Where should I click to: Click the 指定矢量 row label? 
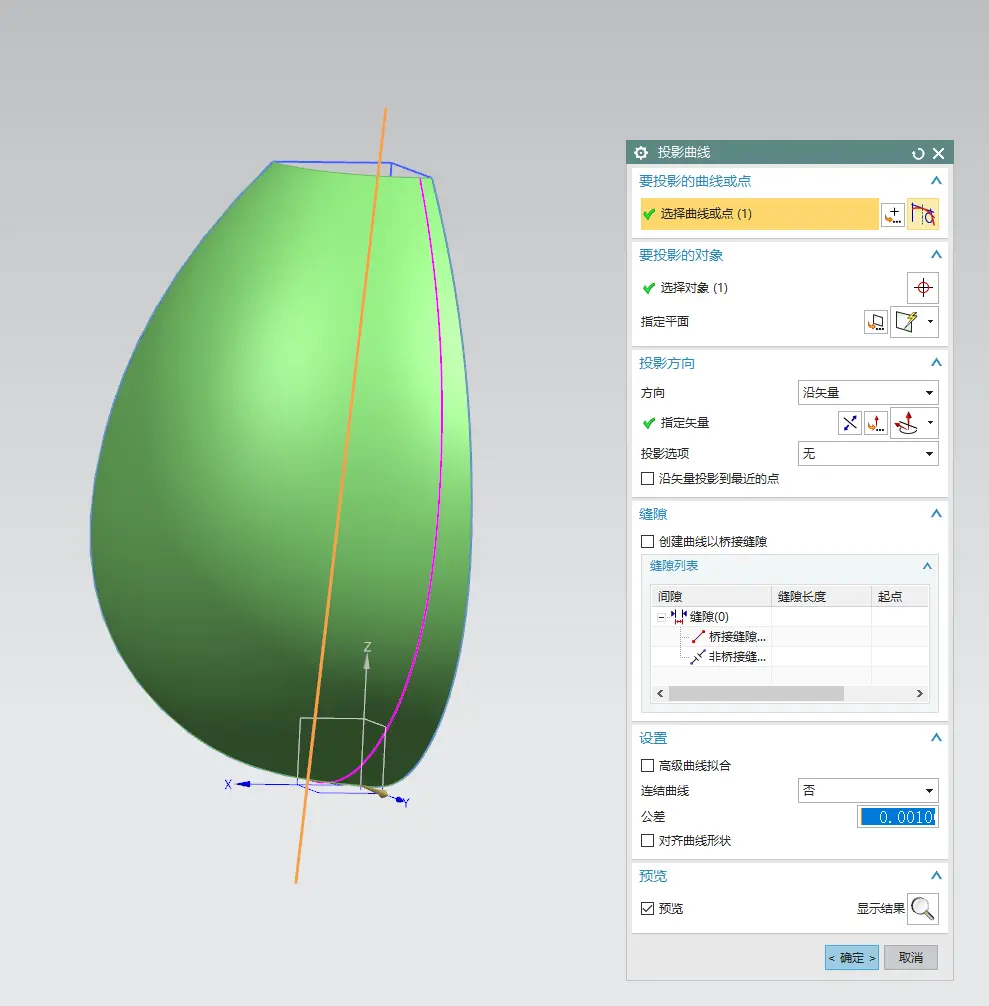[684, 423]
